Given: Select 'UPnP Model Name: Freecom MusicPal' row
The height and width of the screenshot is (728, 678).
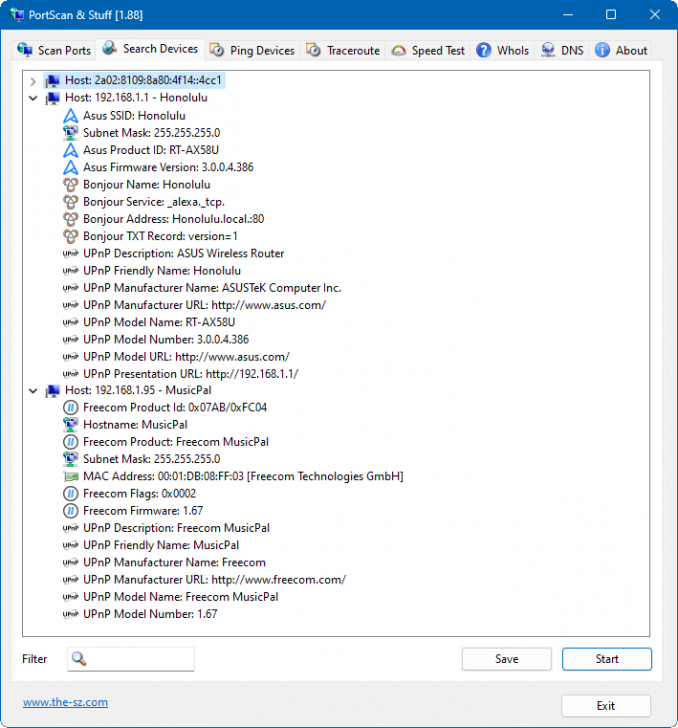Looking at the screenshot, I should tap(181, 597).
